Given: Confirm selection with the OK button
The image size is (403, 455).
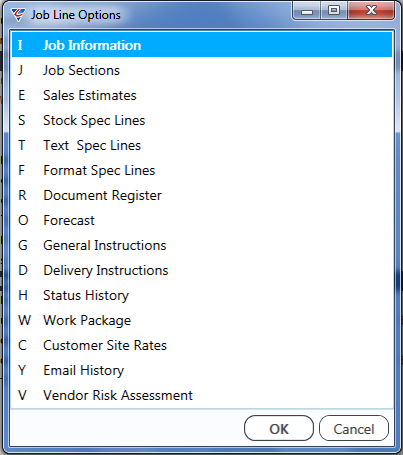Looking at the screenshot, I should (x=279, y=428).
